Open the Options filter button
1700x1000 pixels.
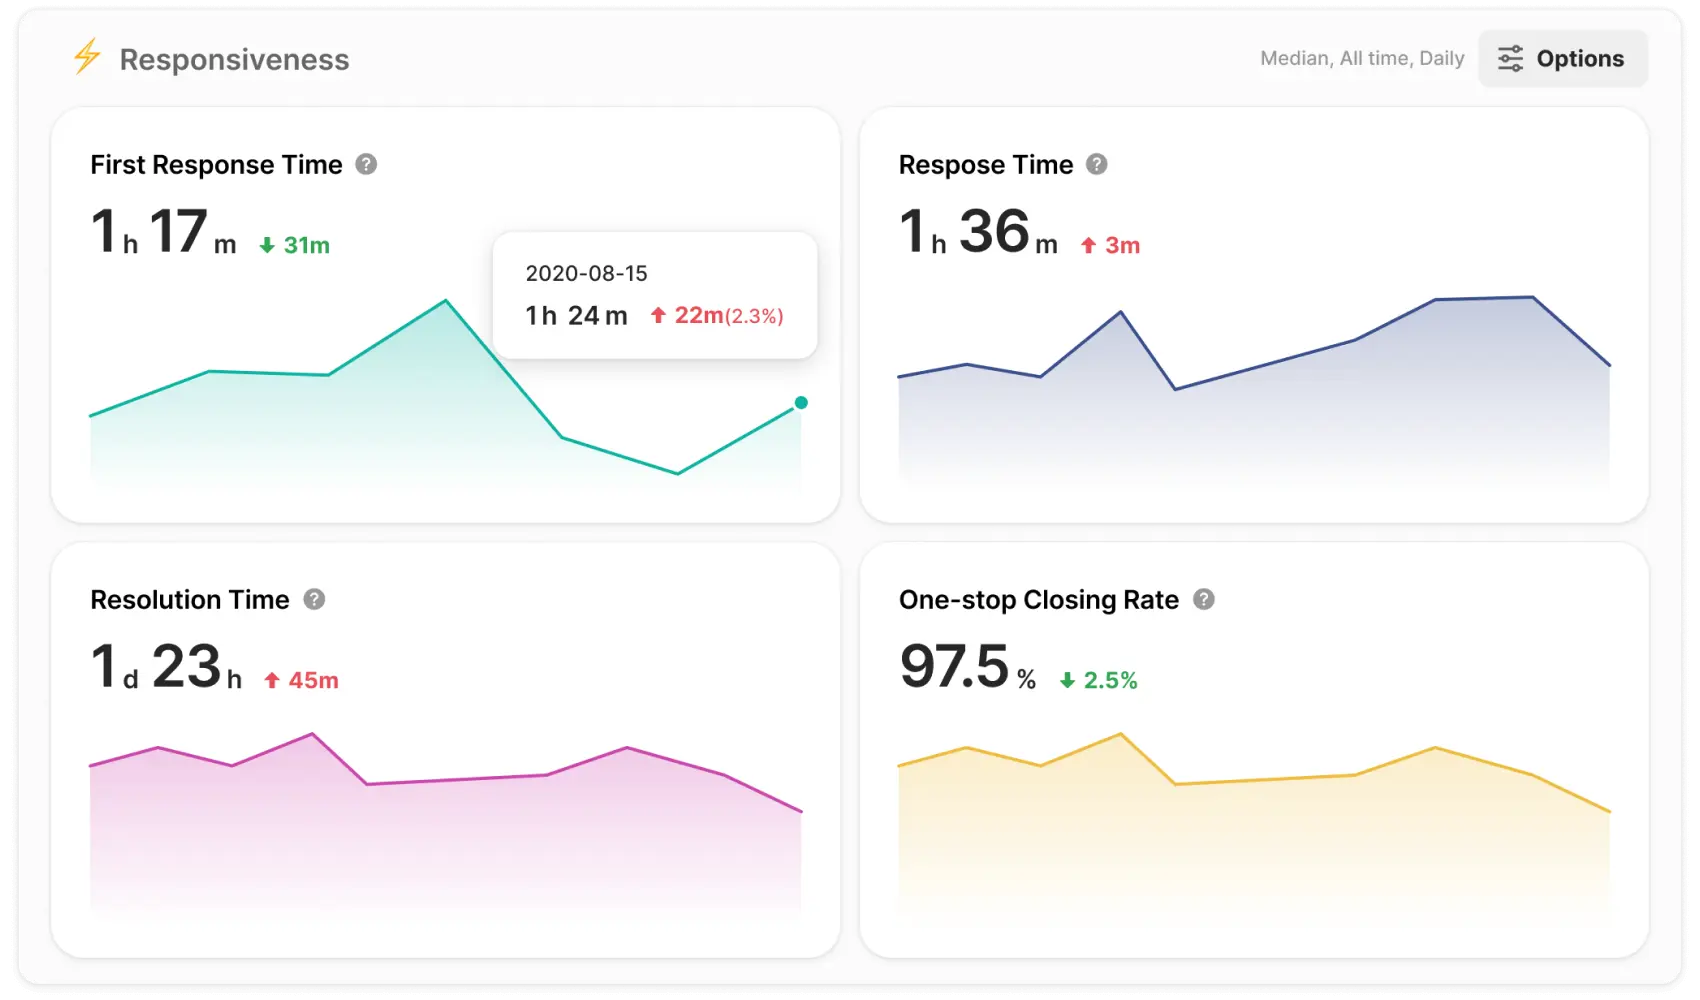click(x=1562, y=59)
